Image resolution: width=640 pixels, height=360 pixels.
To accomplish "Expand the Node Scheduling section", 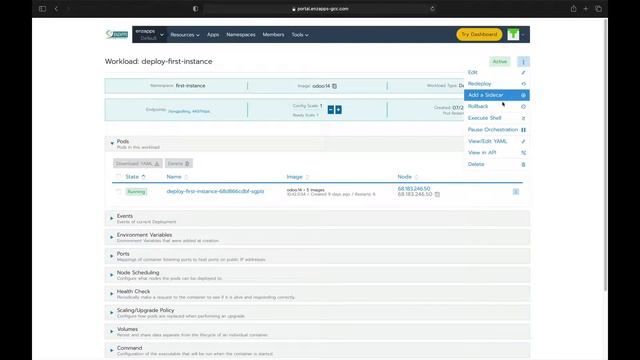I will click(111, 275).
